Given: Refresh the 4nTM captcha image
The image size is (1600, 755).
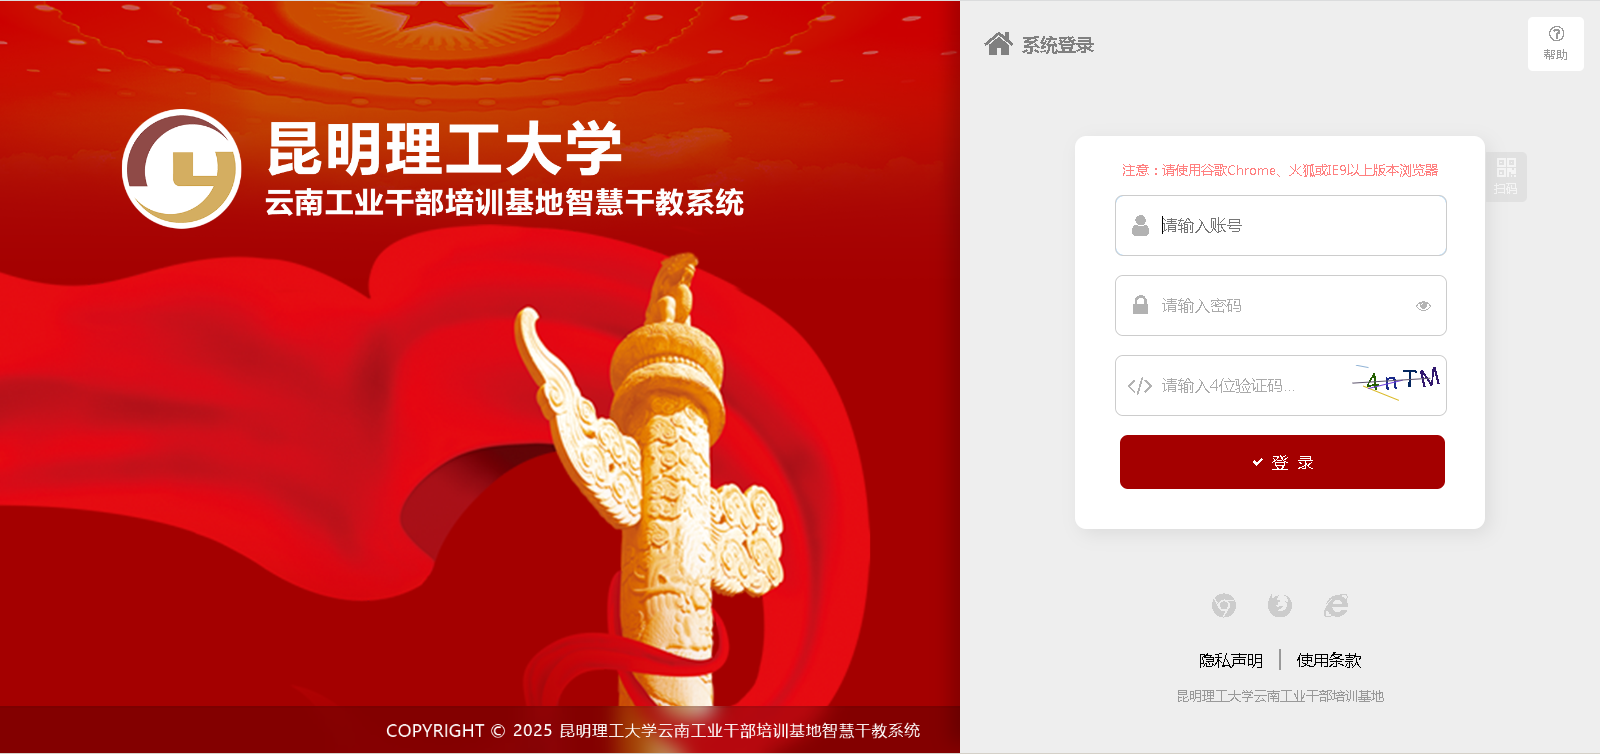Looking at the screenshot, I should pos(1397,381).
